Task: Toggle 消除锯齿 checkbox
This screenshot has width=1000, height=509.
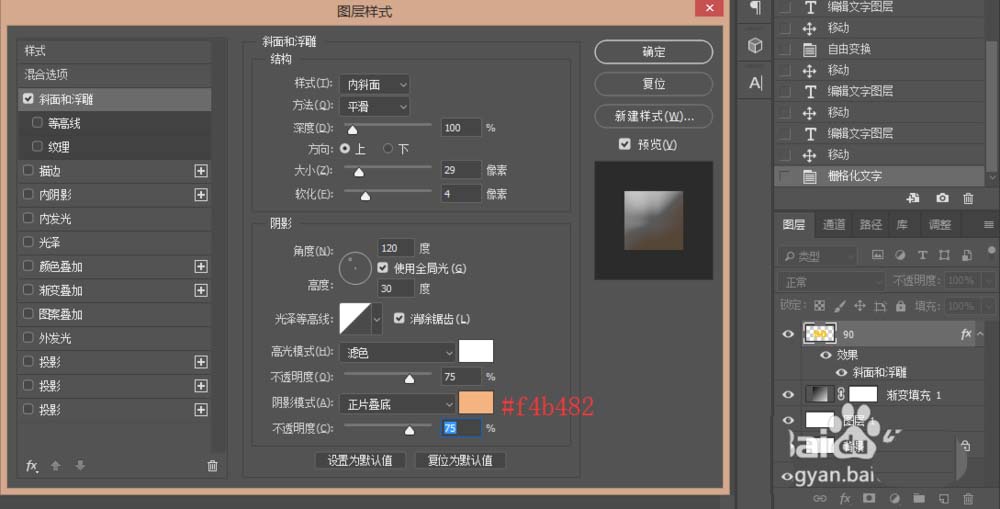Action: tap(399, 318)
